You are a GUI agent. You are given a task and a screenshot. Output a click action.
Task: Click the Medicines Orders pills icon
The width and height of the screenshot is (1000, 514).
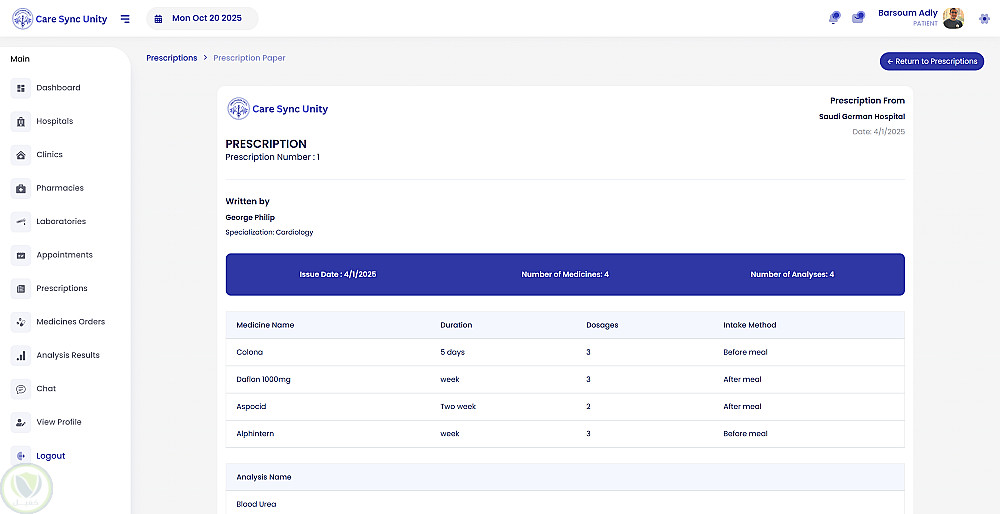(21, 322)
